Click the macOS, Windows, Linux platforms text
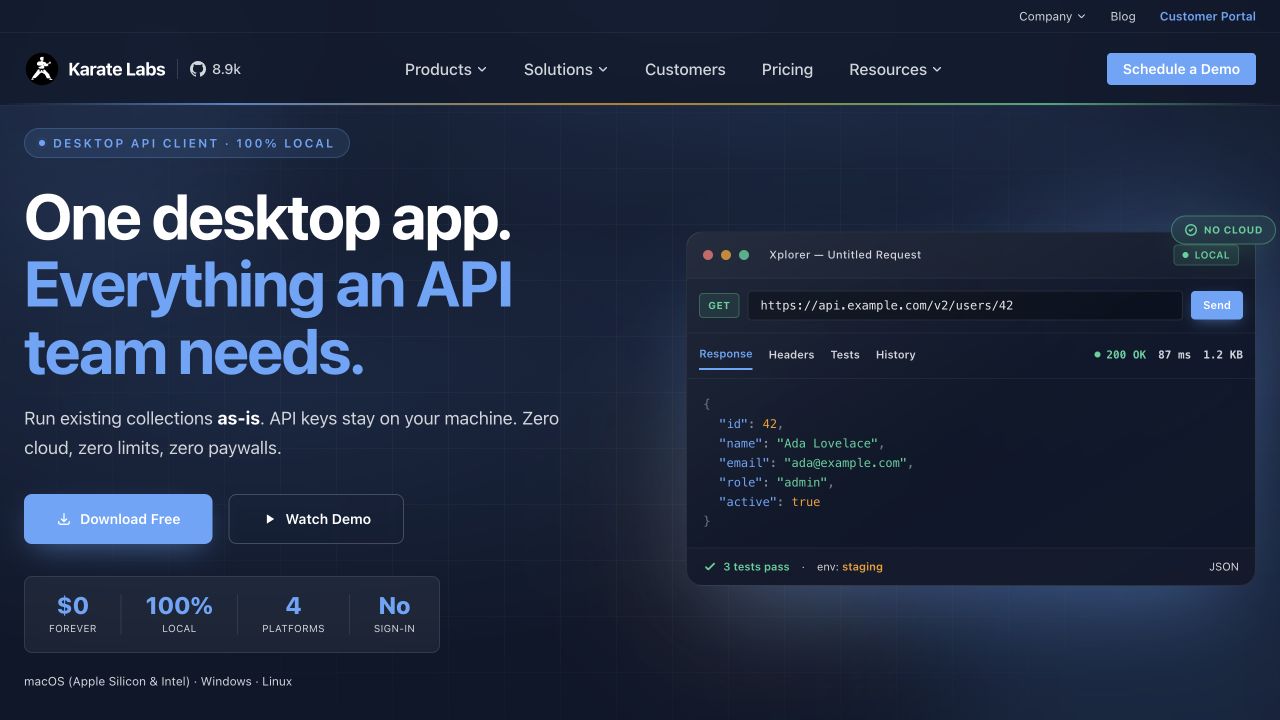 158,681
